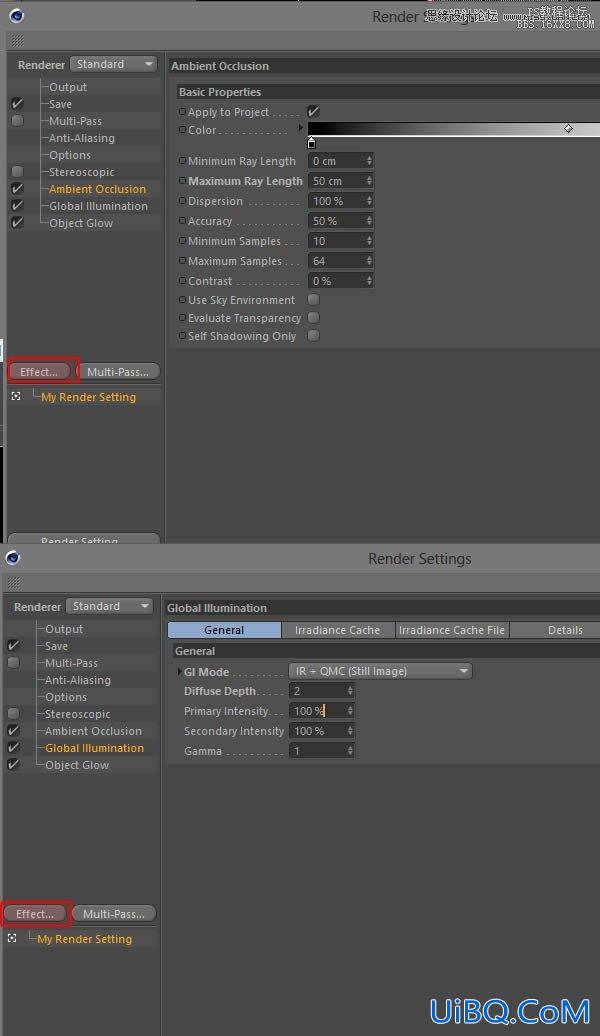Click Minimum Ray Length stepper arrows

[x=369, y=161]
